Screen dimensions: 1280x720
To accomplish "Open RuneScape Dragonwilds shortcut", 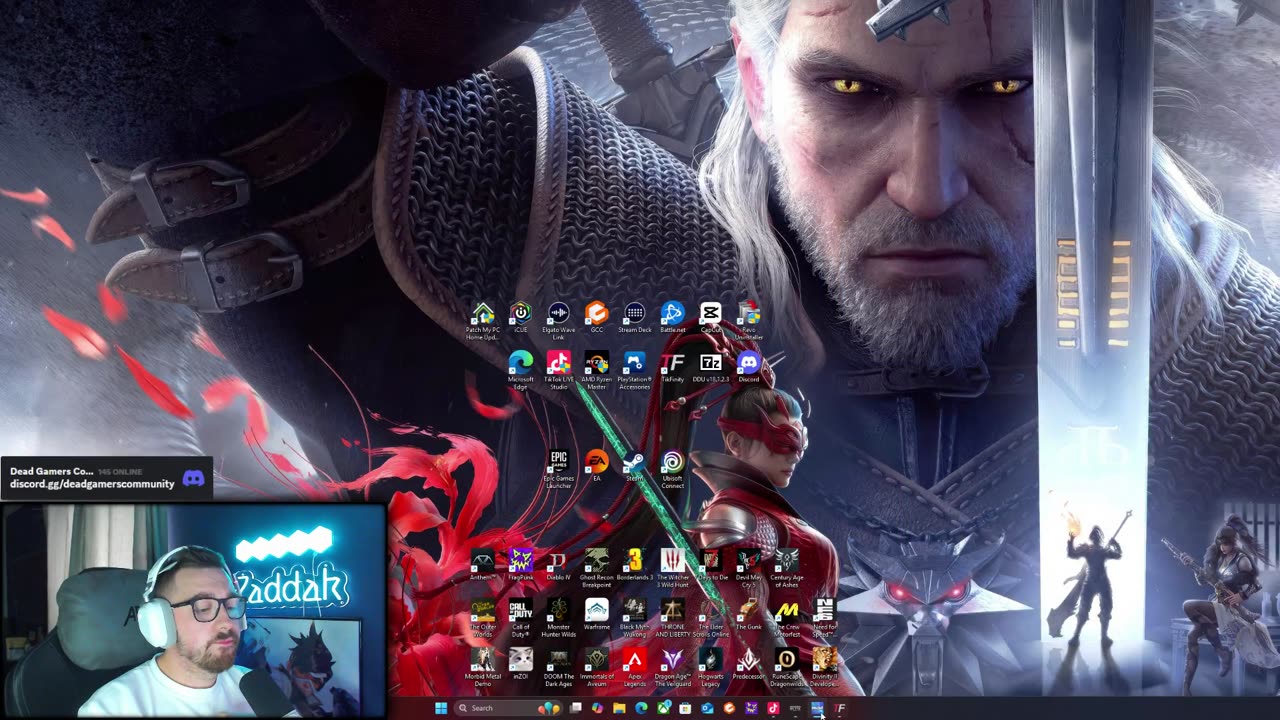I will click(x=786, y=667).
